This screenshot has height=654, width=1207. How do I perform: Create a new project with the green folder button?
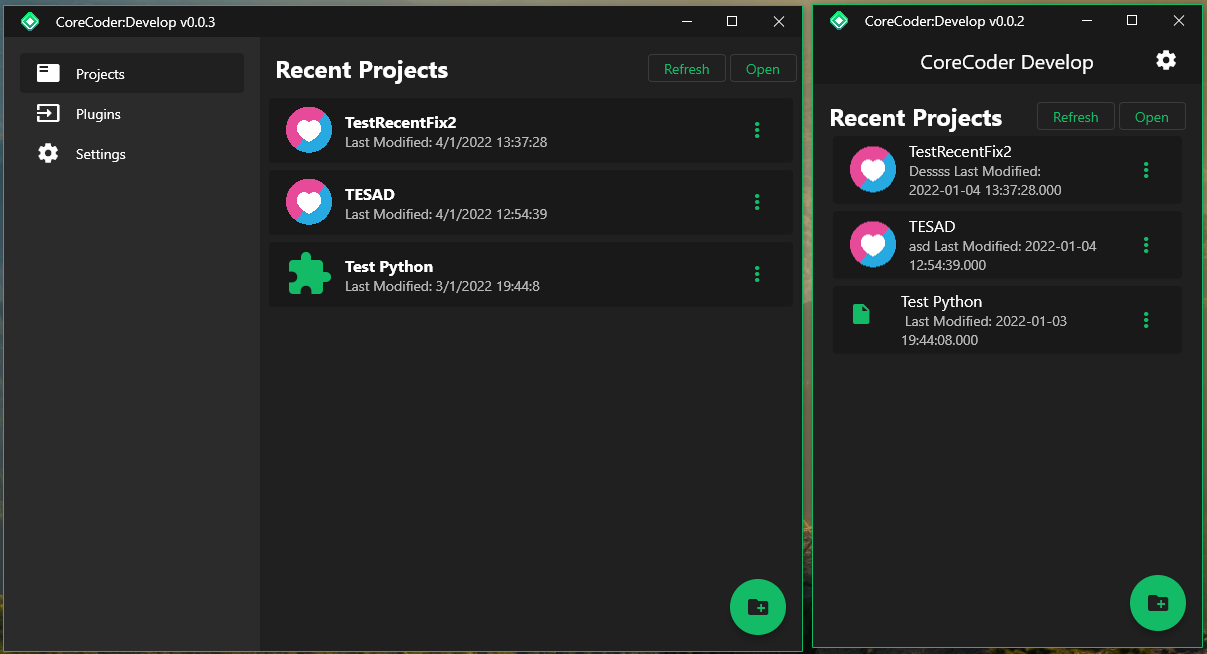pos(757,607)
